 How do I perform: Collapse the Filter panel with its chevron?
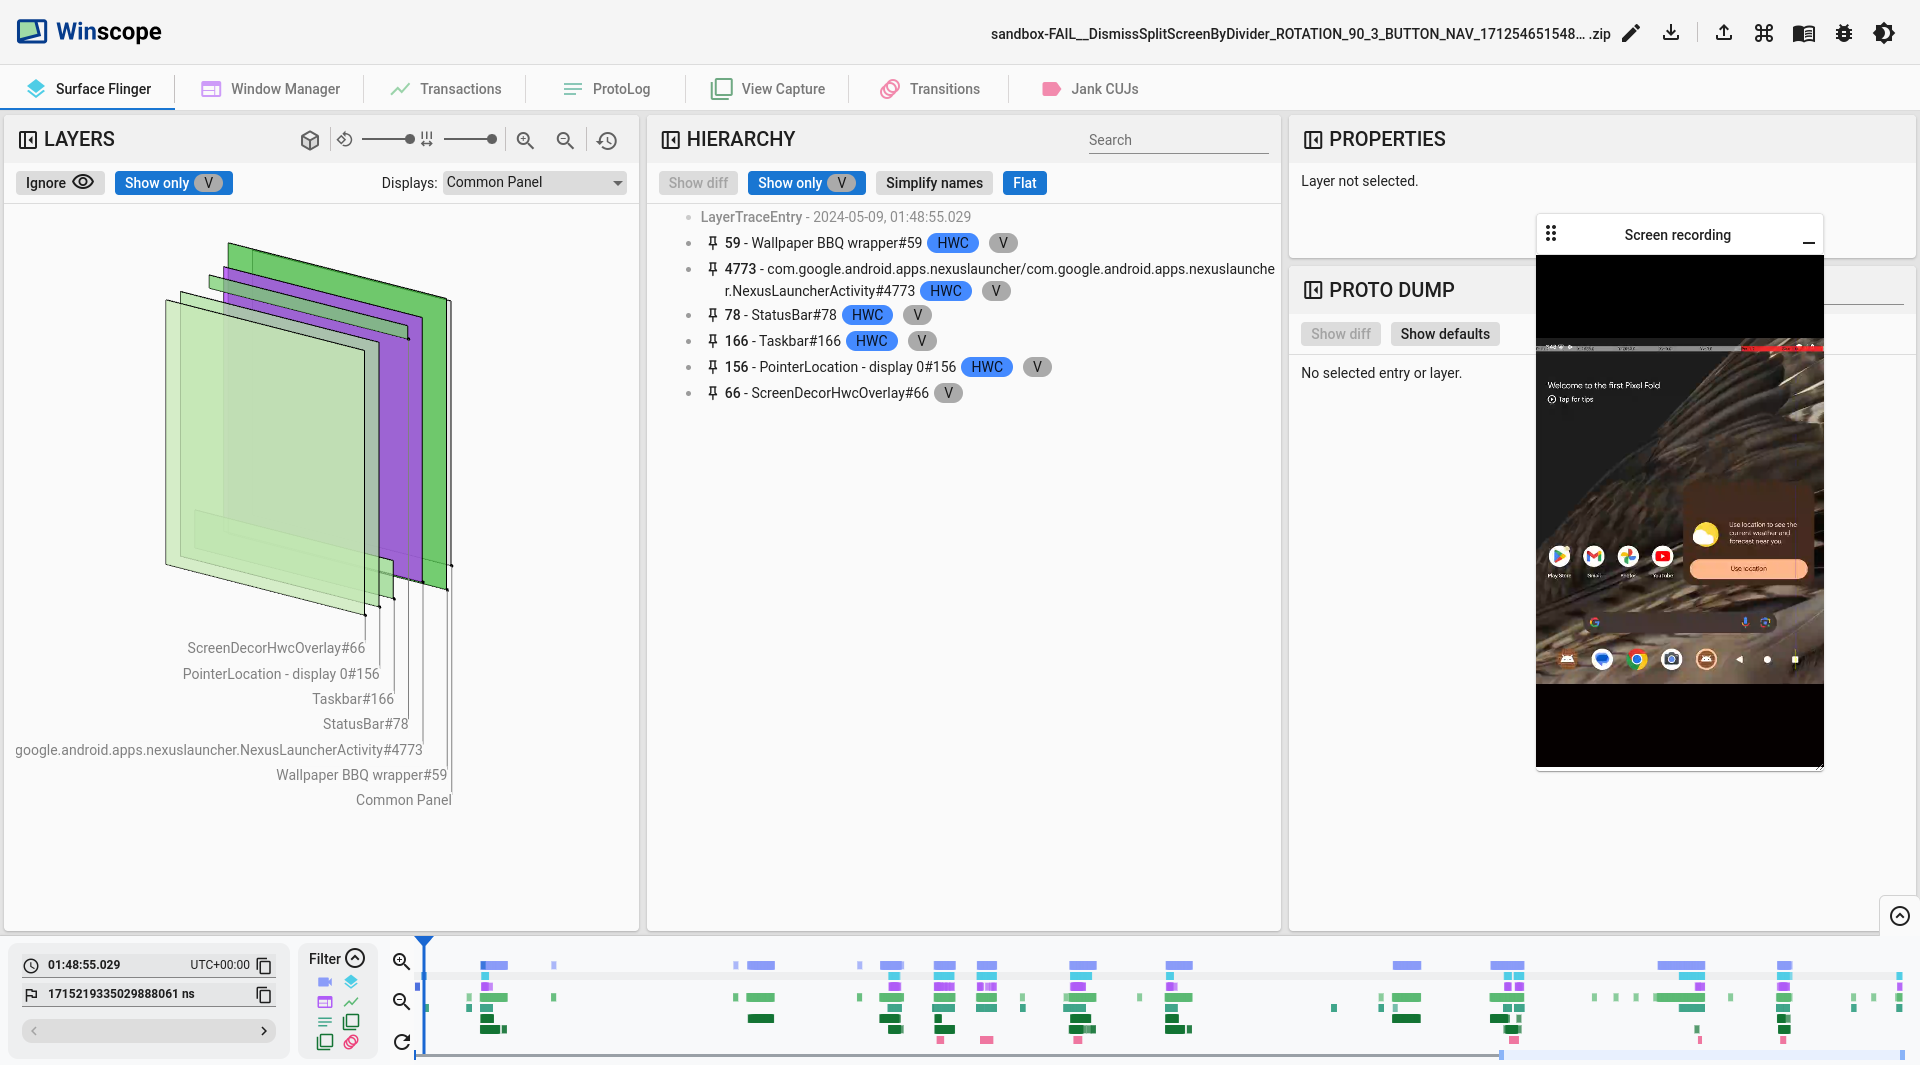[357, 958]
